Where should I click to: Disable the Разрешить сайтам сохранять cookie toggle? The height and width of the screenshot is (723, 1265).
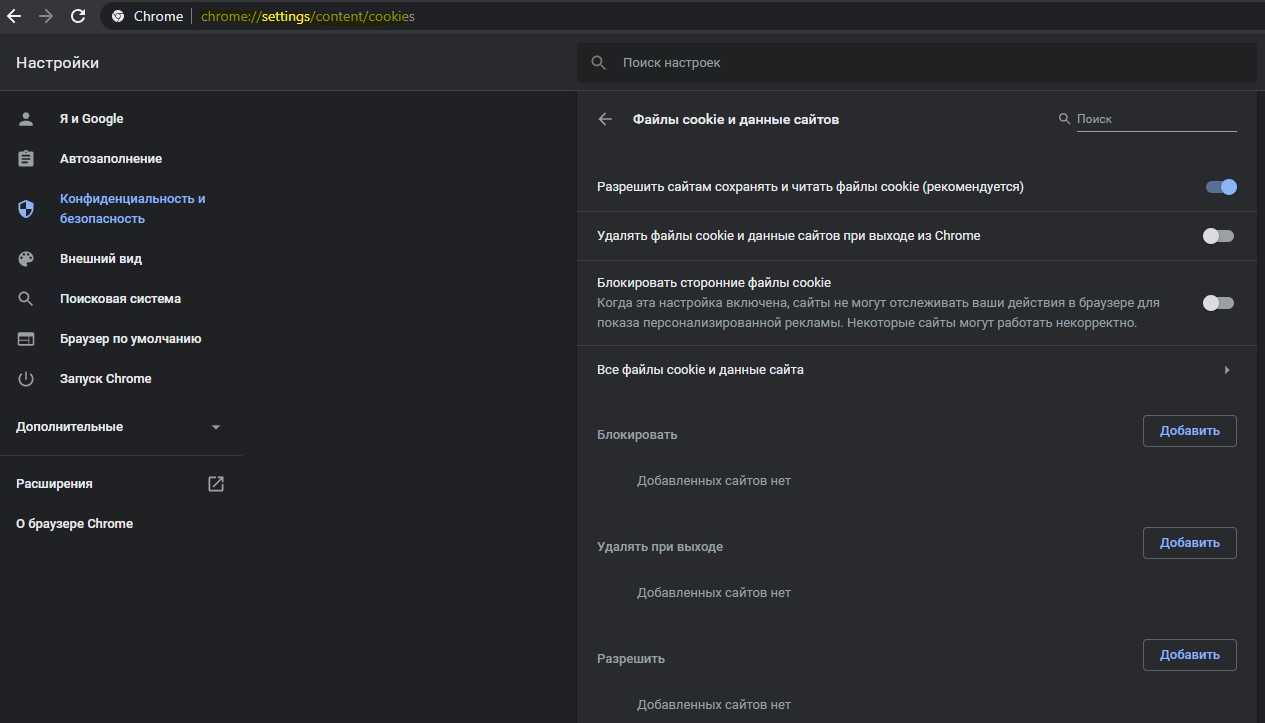(1220, 187)
